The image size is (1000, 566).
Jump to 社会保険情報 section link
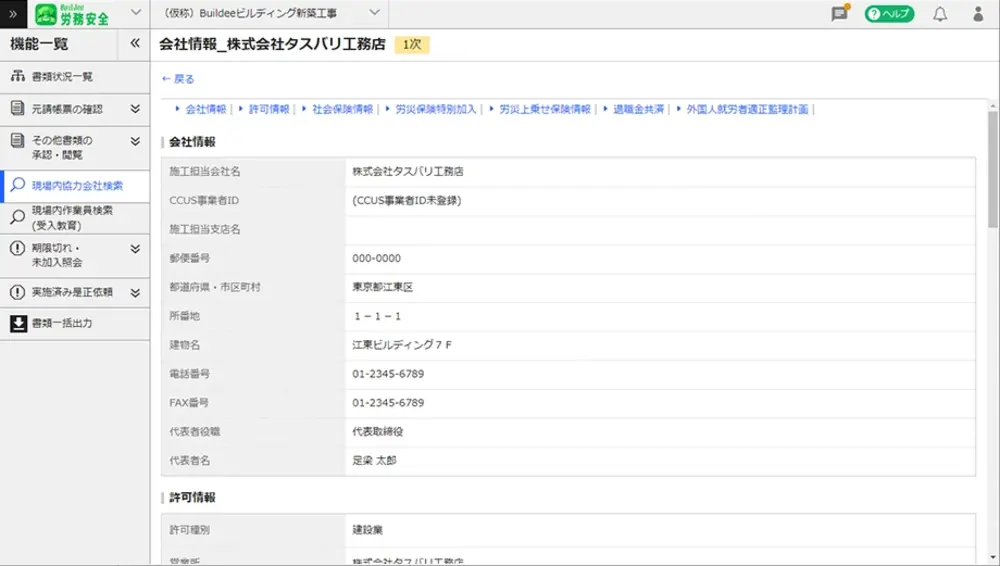tap(342, 110)
